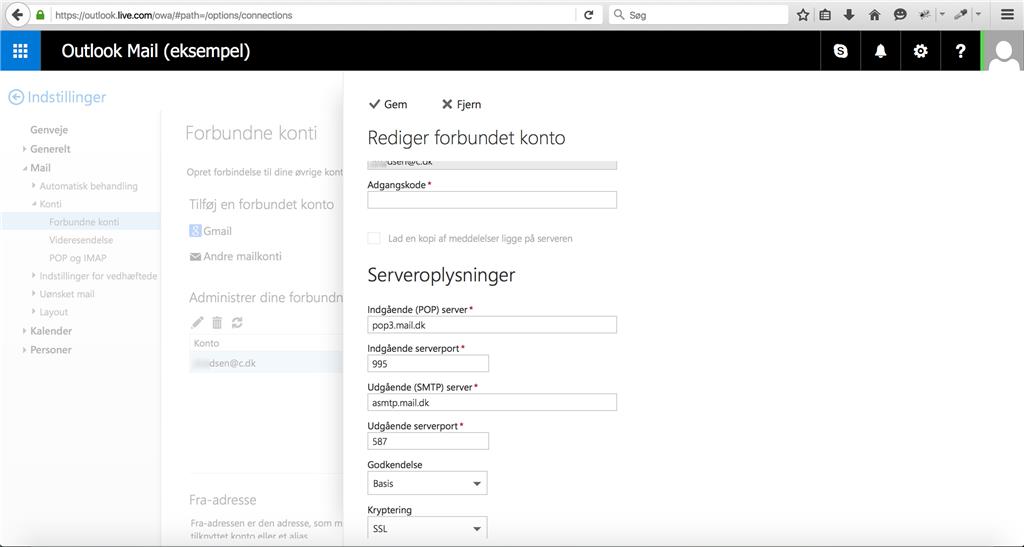Screen dimensions: 1024x547
Task: Open the browser downloads arrow
Action: (849, 14)
